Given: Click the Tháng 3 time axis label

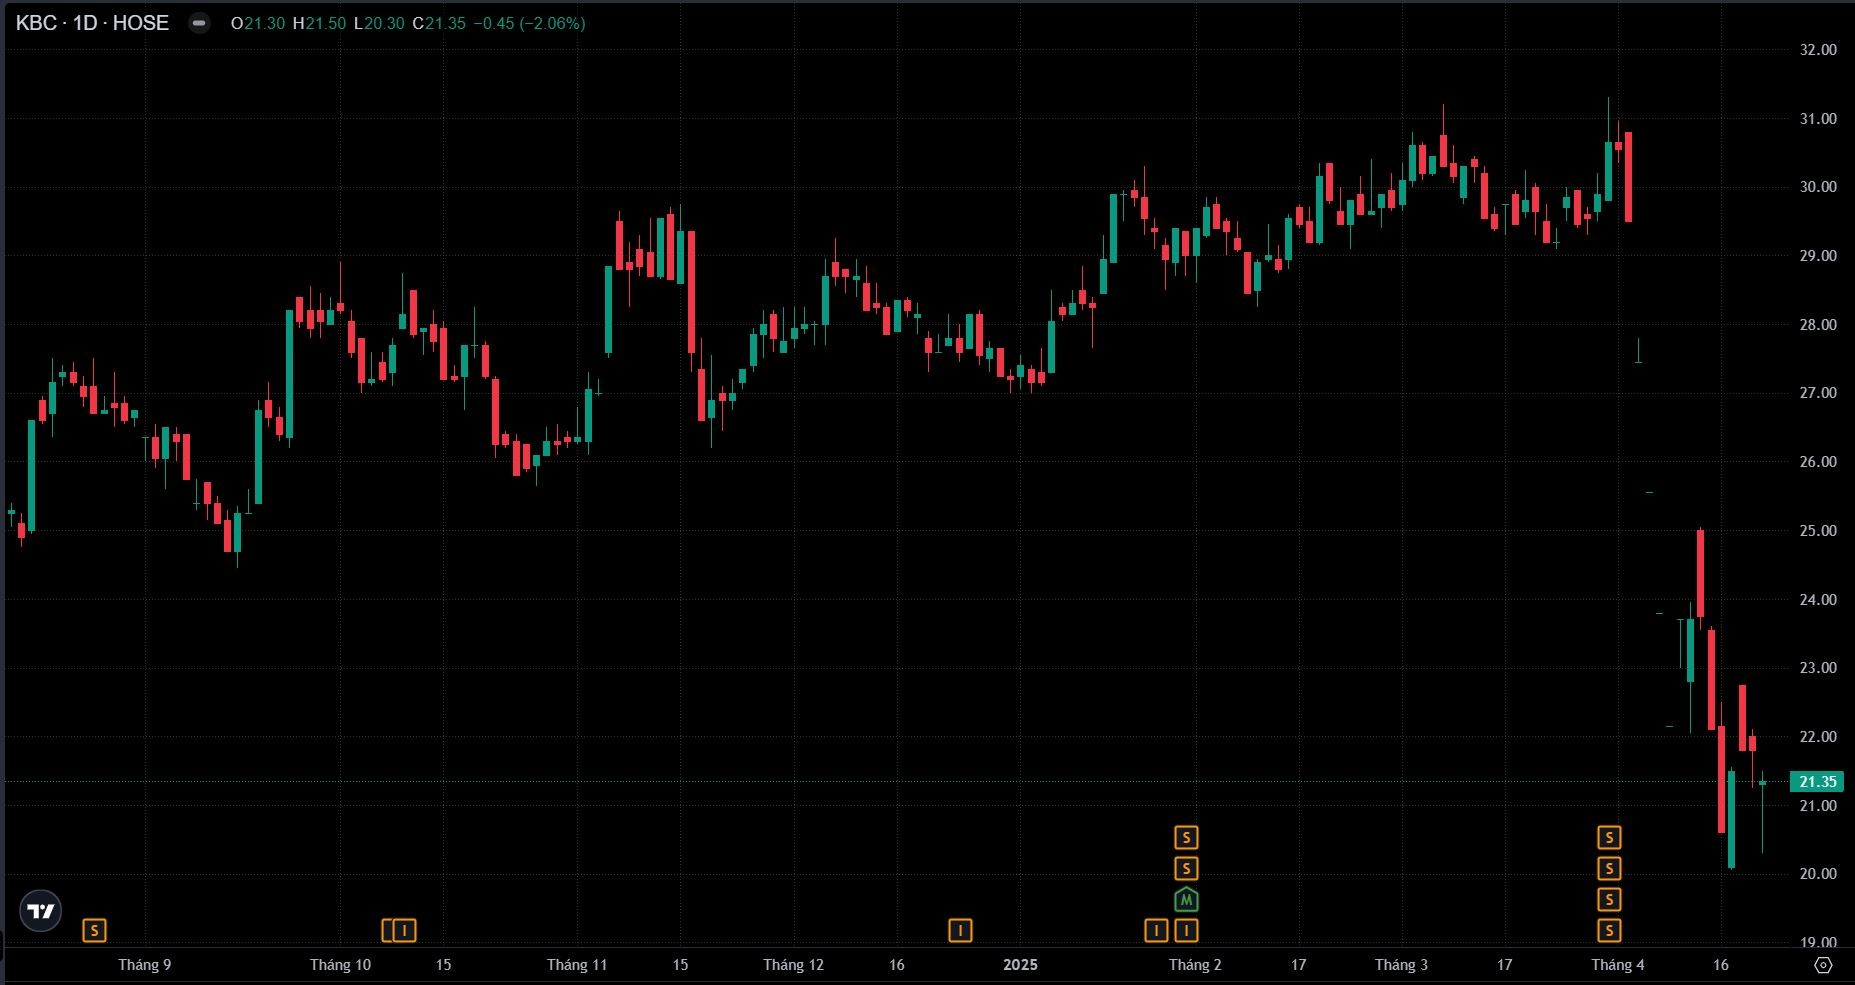Looking at the screenshot, I should [x=1401, y=965].
